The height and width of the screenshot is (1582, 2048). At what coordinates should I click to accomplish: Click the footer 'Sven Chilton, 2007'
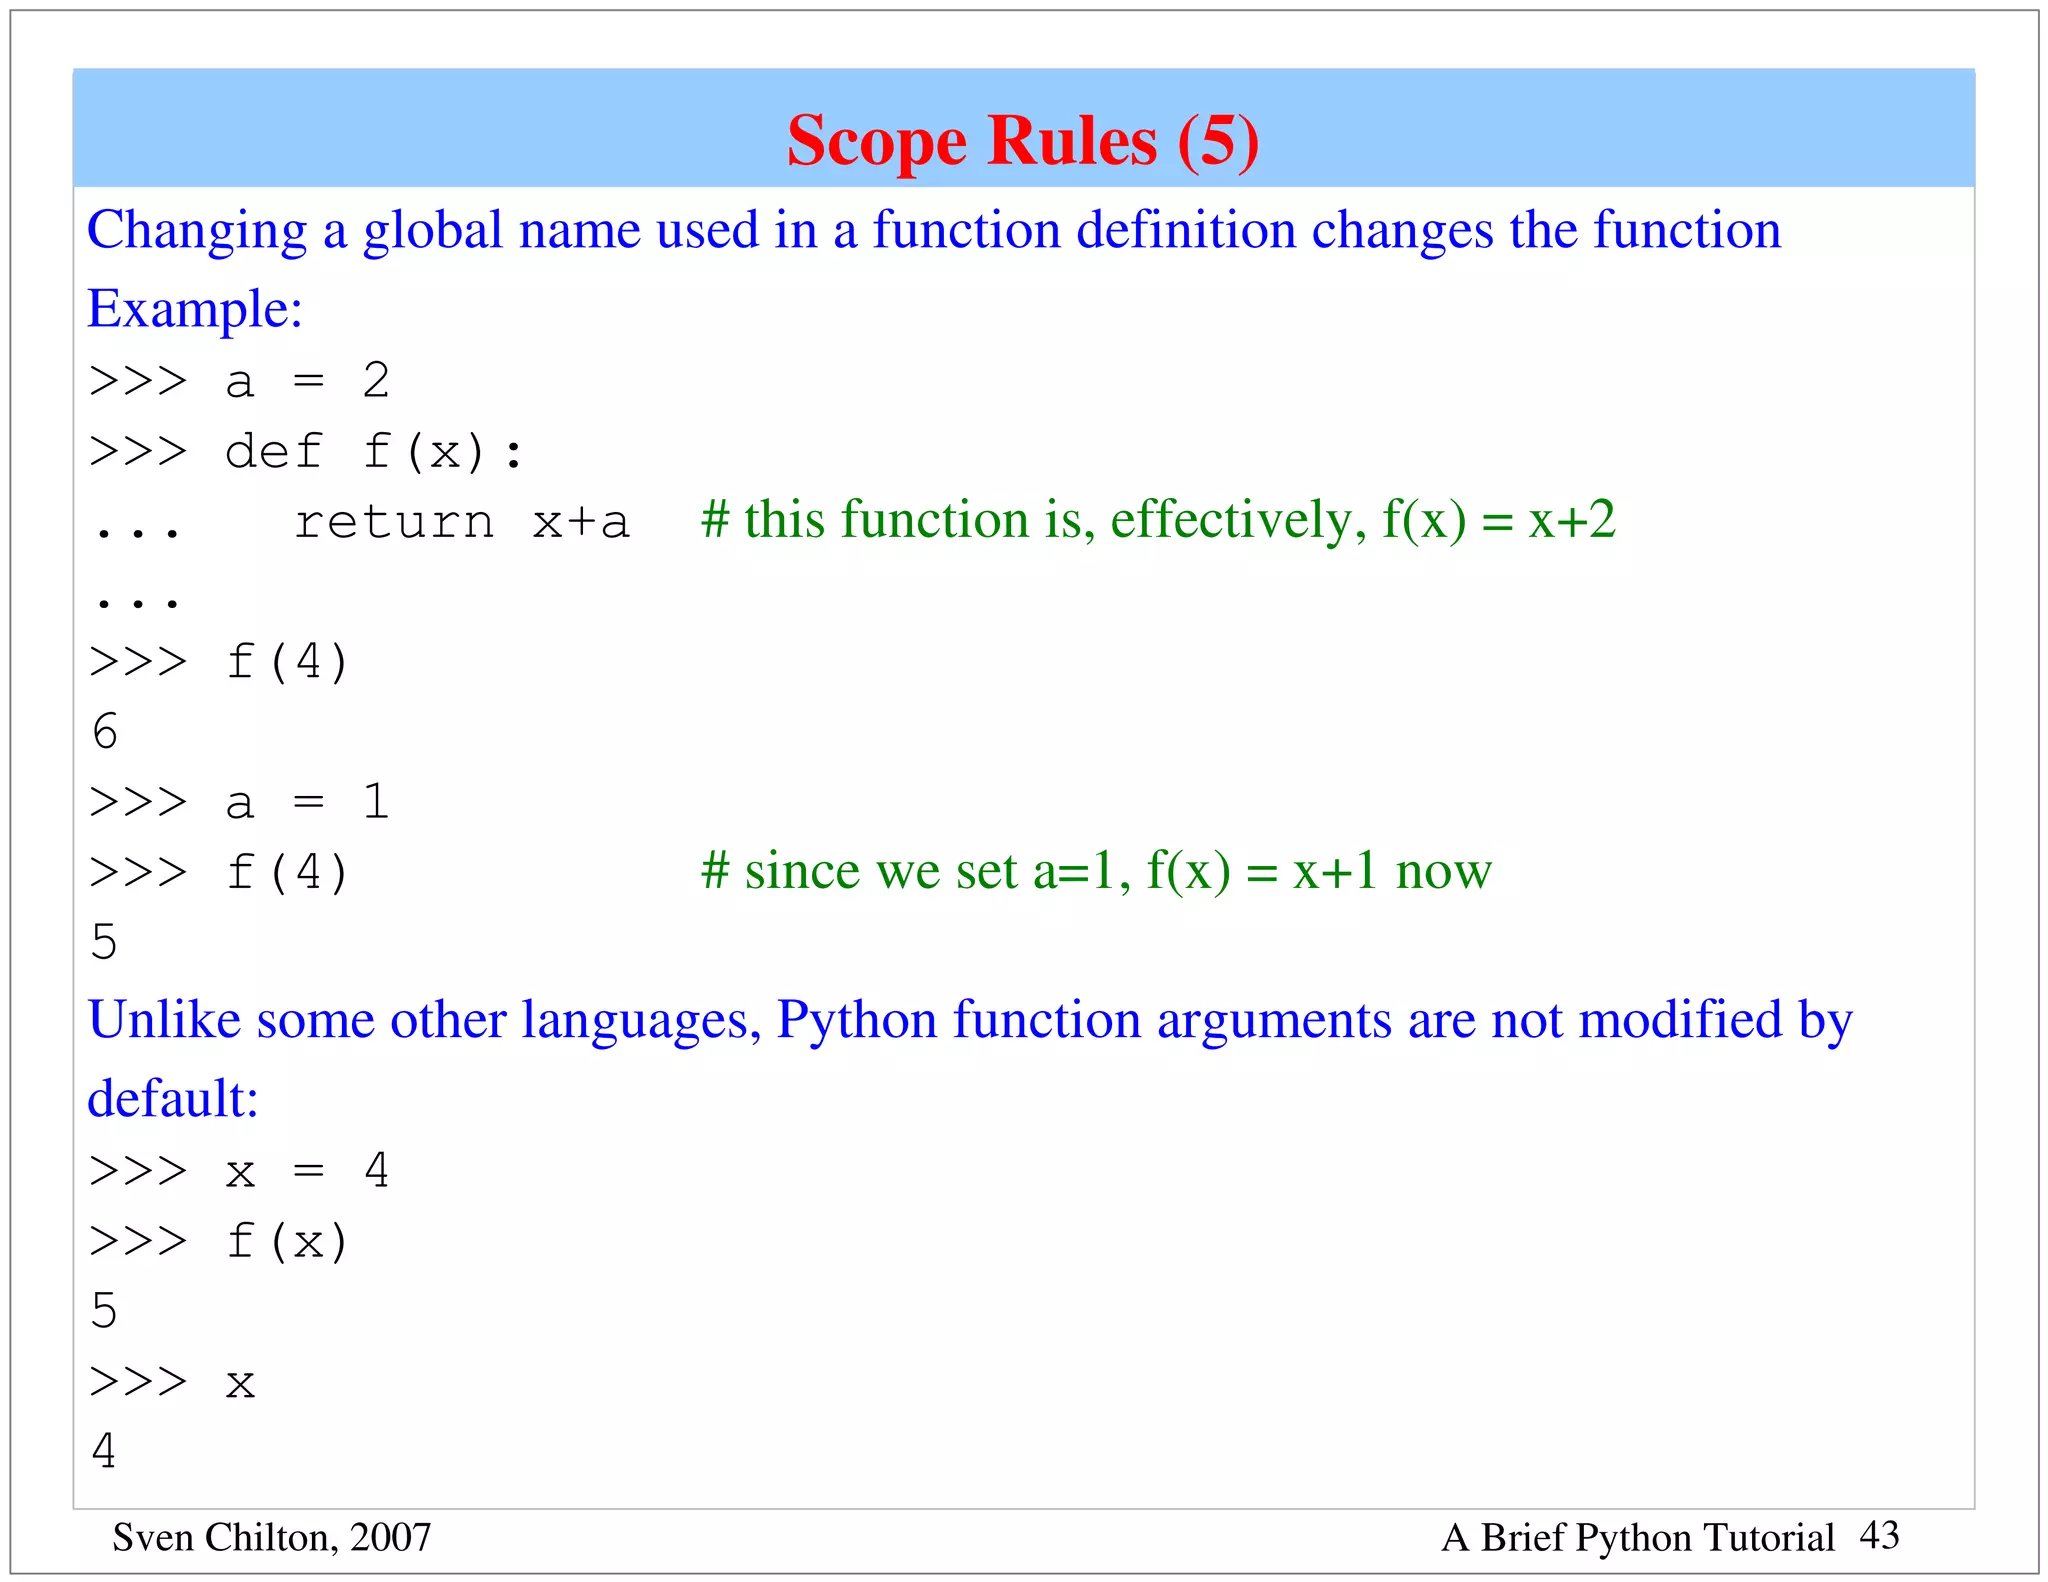point(272,1538)
